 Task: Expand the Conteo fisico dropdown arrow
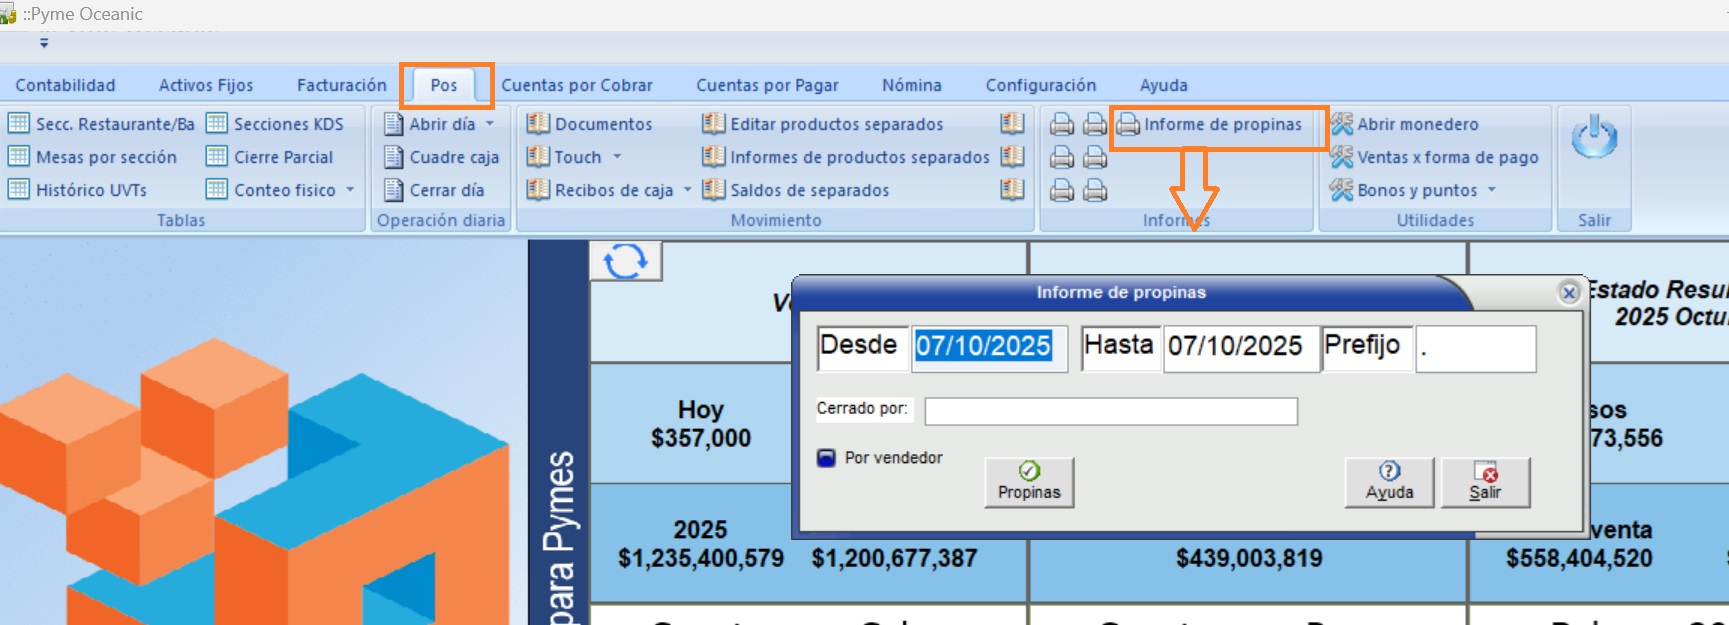click(x=350, y=190)
